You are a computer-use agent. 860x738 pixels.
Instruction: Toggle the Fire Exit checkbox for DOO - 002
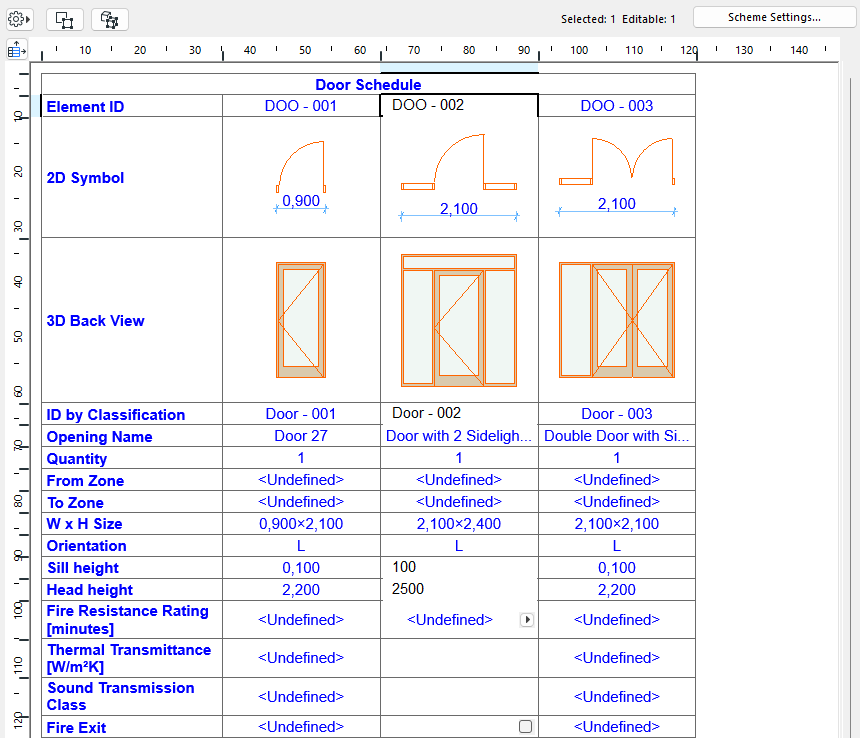coord(526,727)
